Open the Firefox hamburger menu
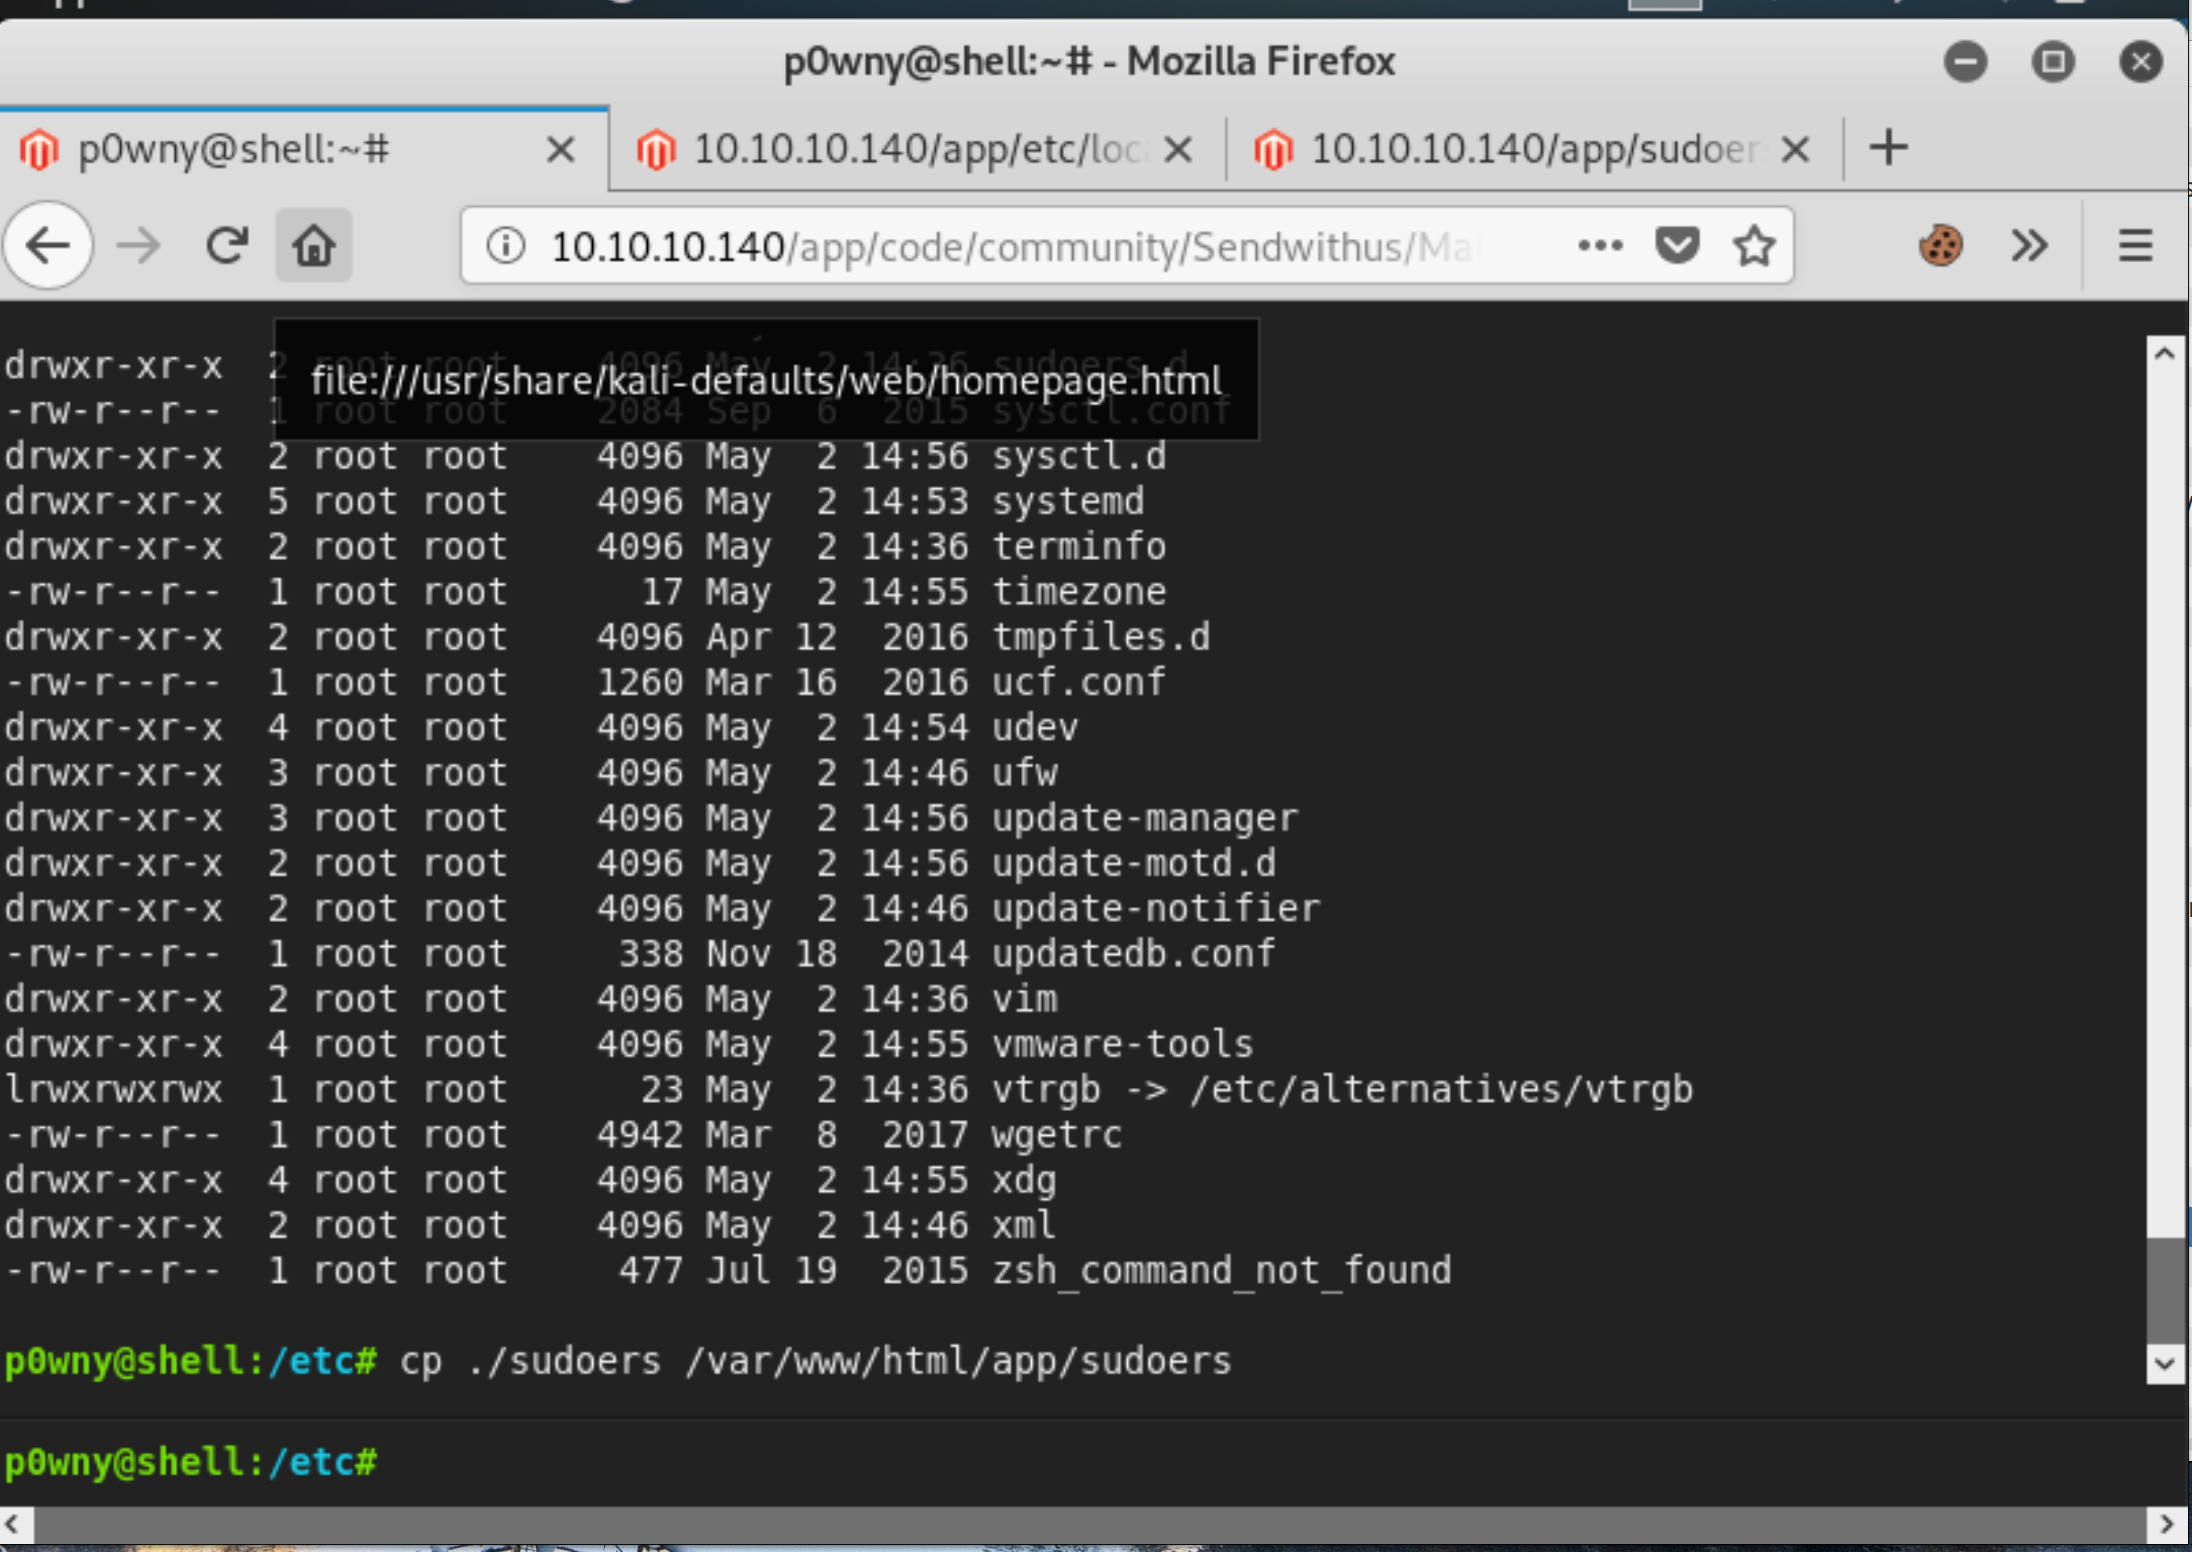The height and width of the screenshot is (1552, 2192). tap(2135, 246)
